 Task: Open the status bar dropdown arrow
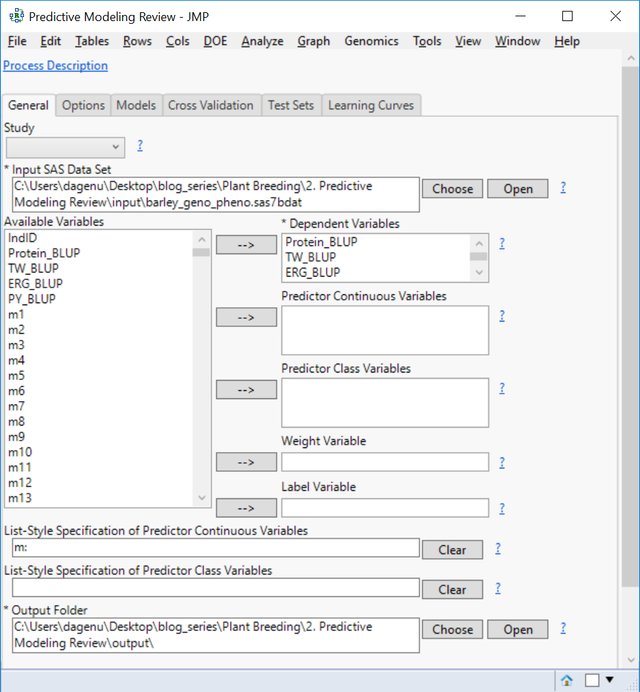tap(610, 680)
